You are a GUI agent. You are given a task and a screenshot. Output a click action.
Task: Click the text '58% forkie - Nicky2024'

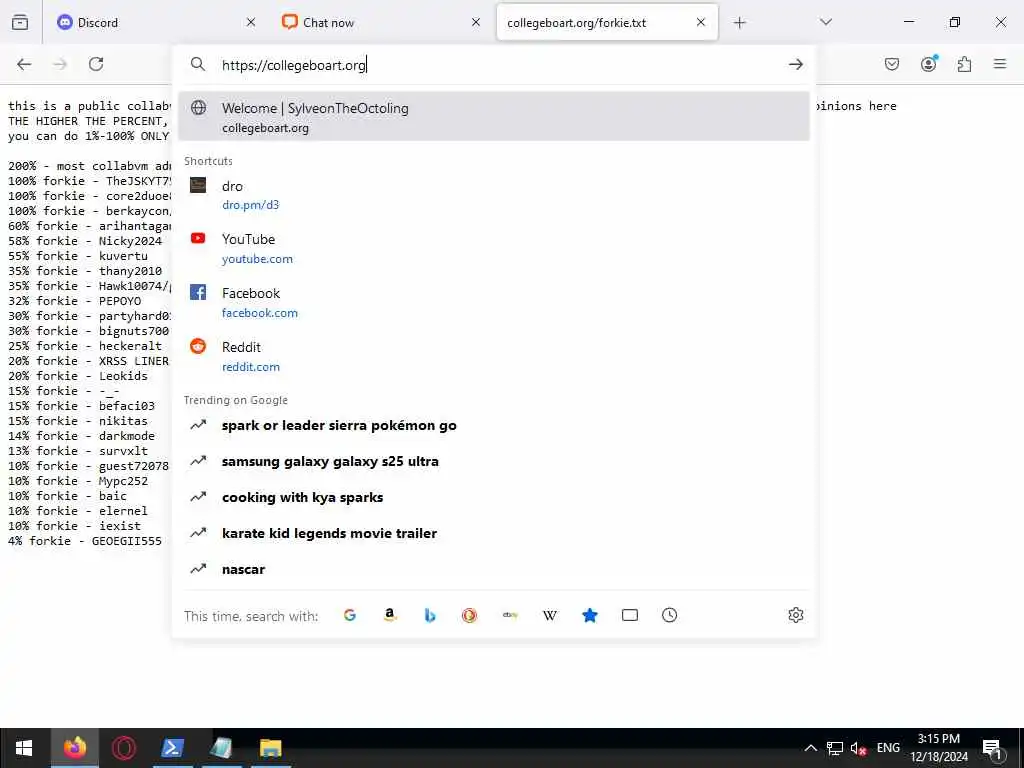(85, 241)
